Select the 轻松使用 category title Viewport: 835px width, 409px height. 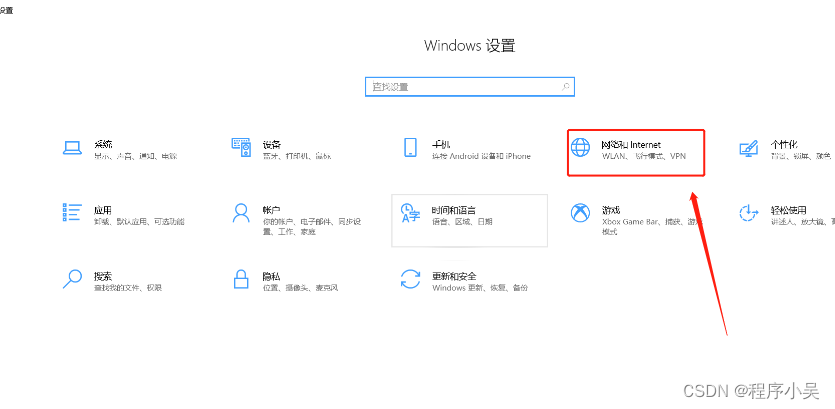click(788, 210)
